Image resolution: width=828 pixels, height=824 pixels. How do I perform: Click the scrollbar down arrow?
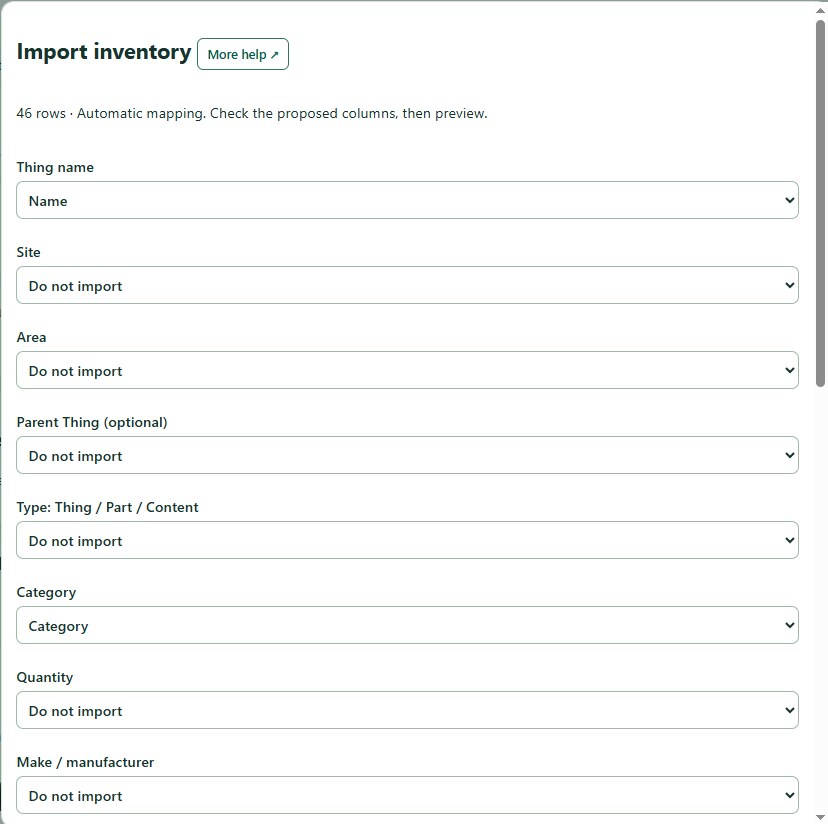coord(820,818)
